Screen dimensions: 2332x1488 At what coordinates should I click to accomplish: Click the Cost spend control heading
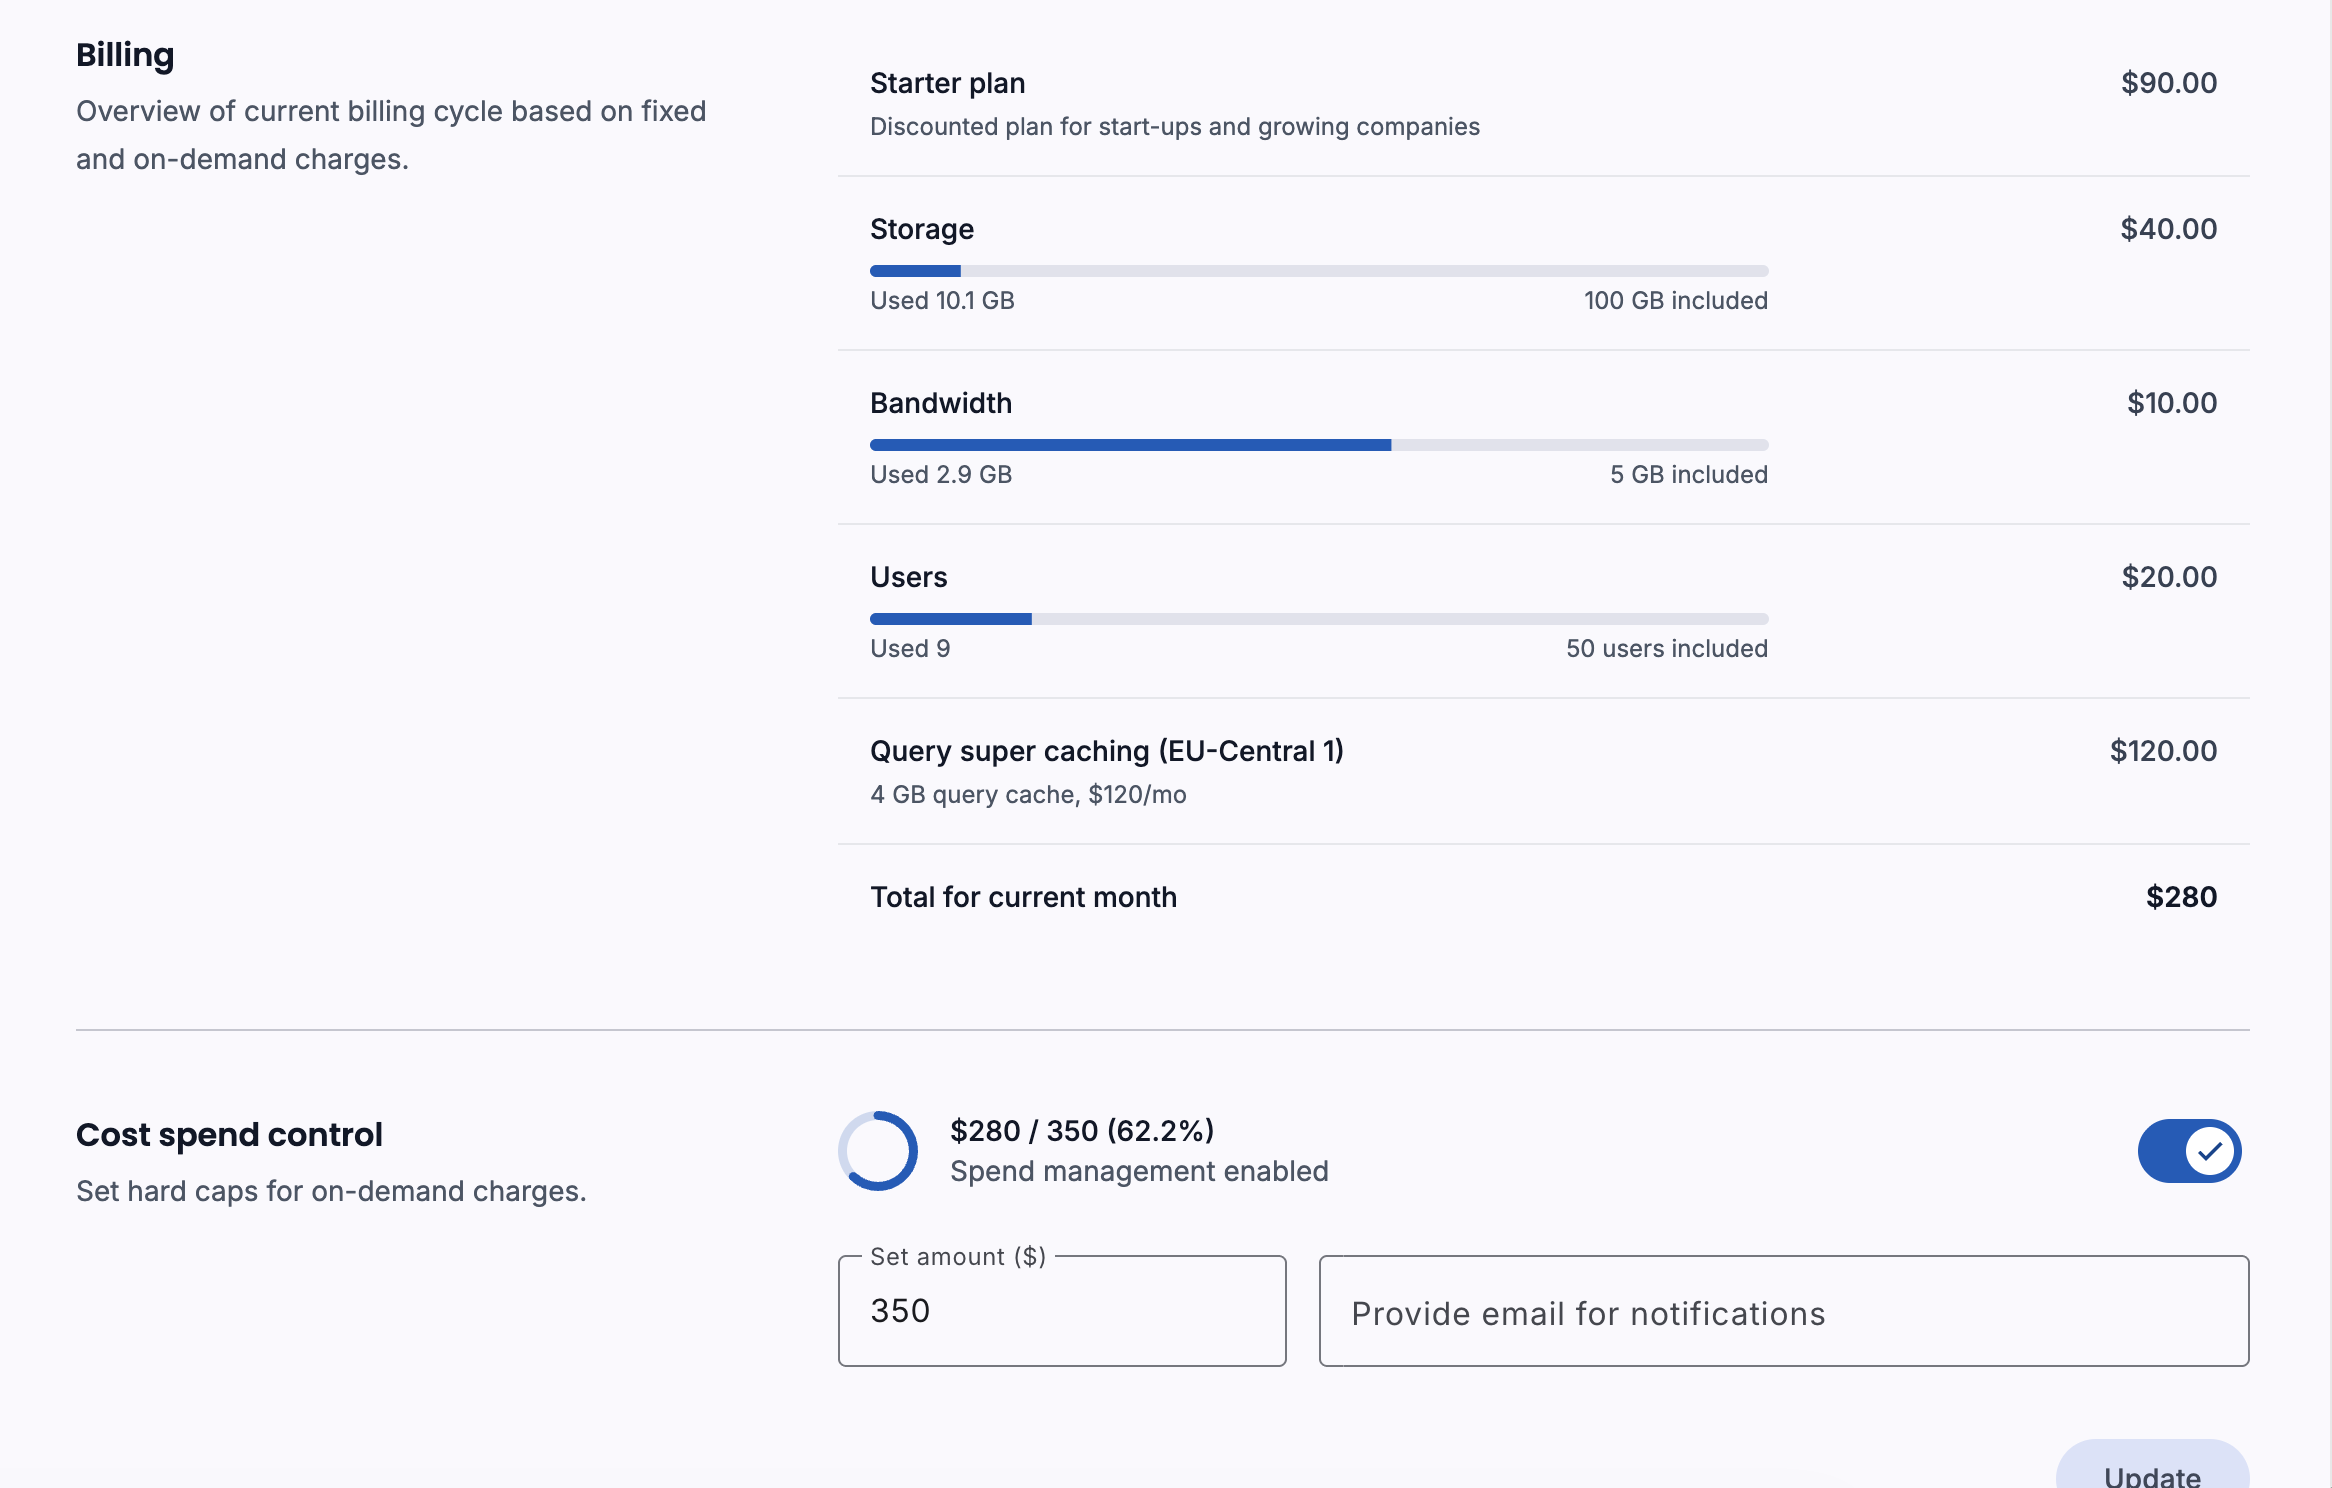(x=229, y=1135)
